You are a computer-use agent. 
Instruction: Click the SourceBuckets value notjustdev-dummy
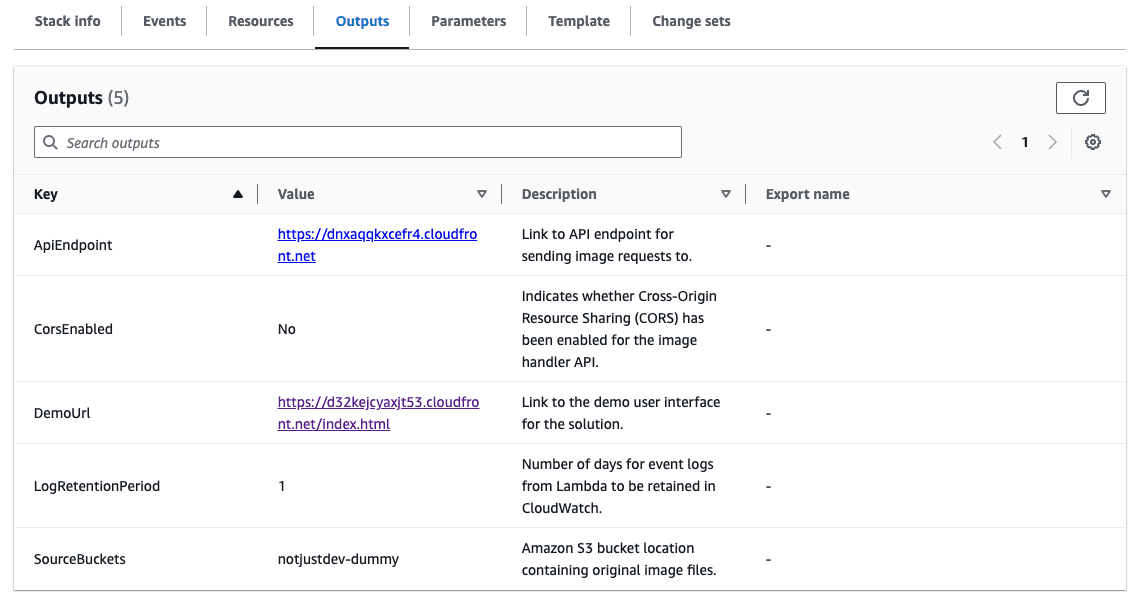338,559
